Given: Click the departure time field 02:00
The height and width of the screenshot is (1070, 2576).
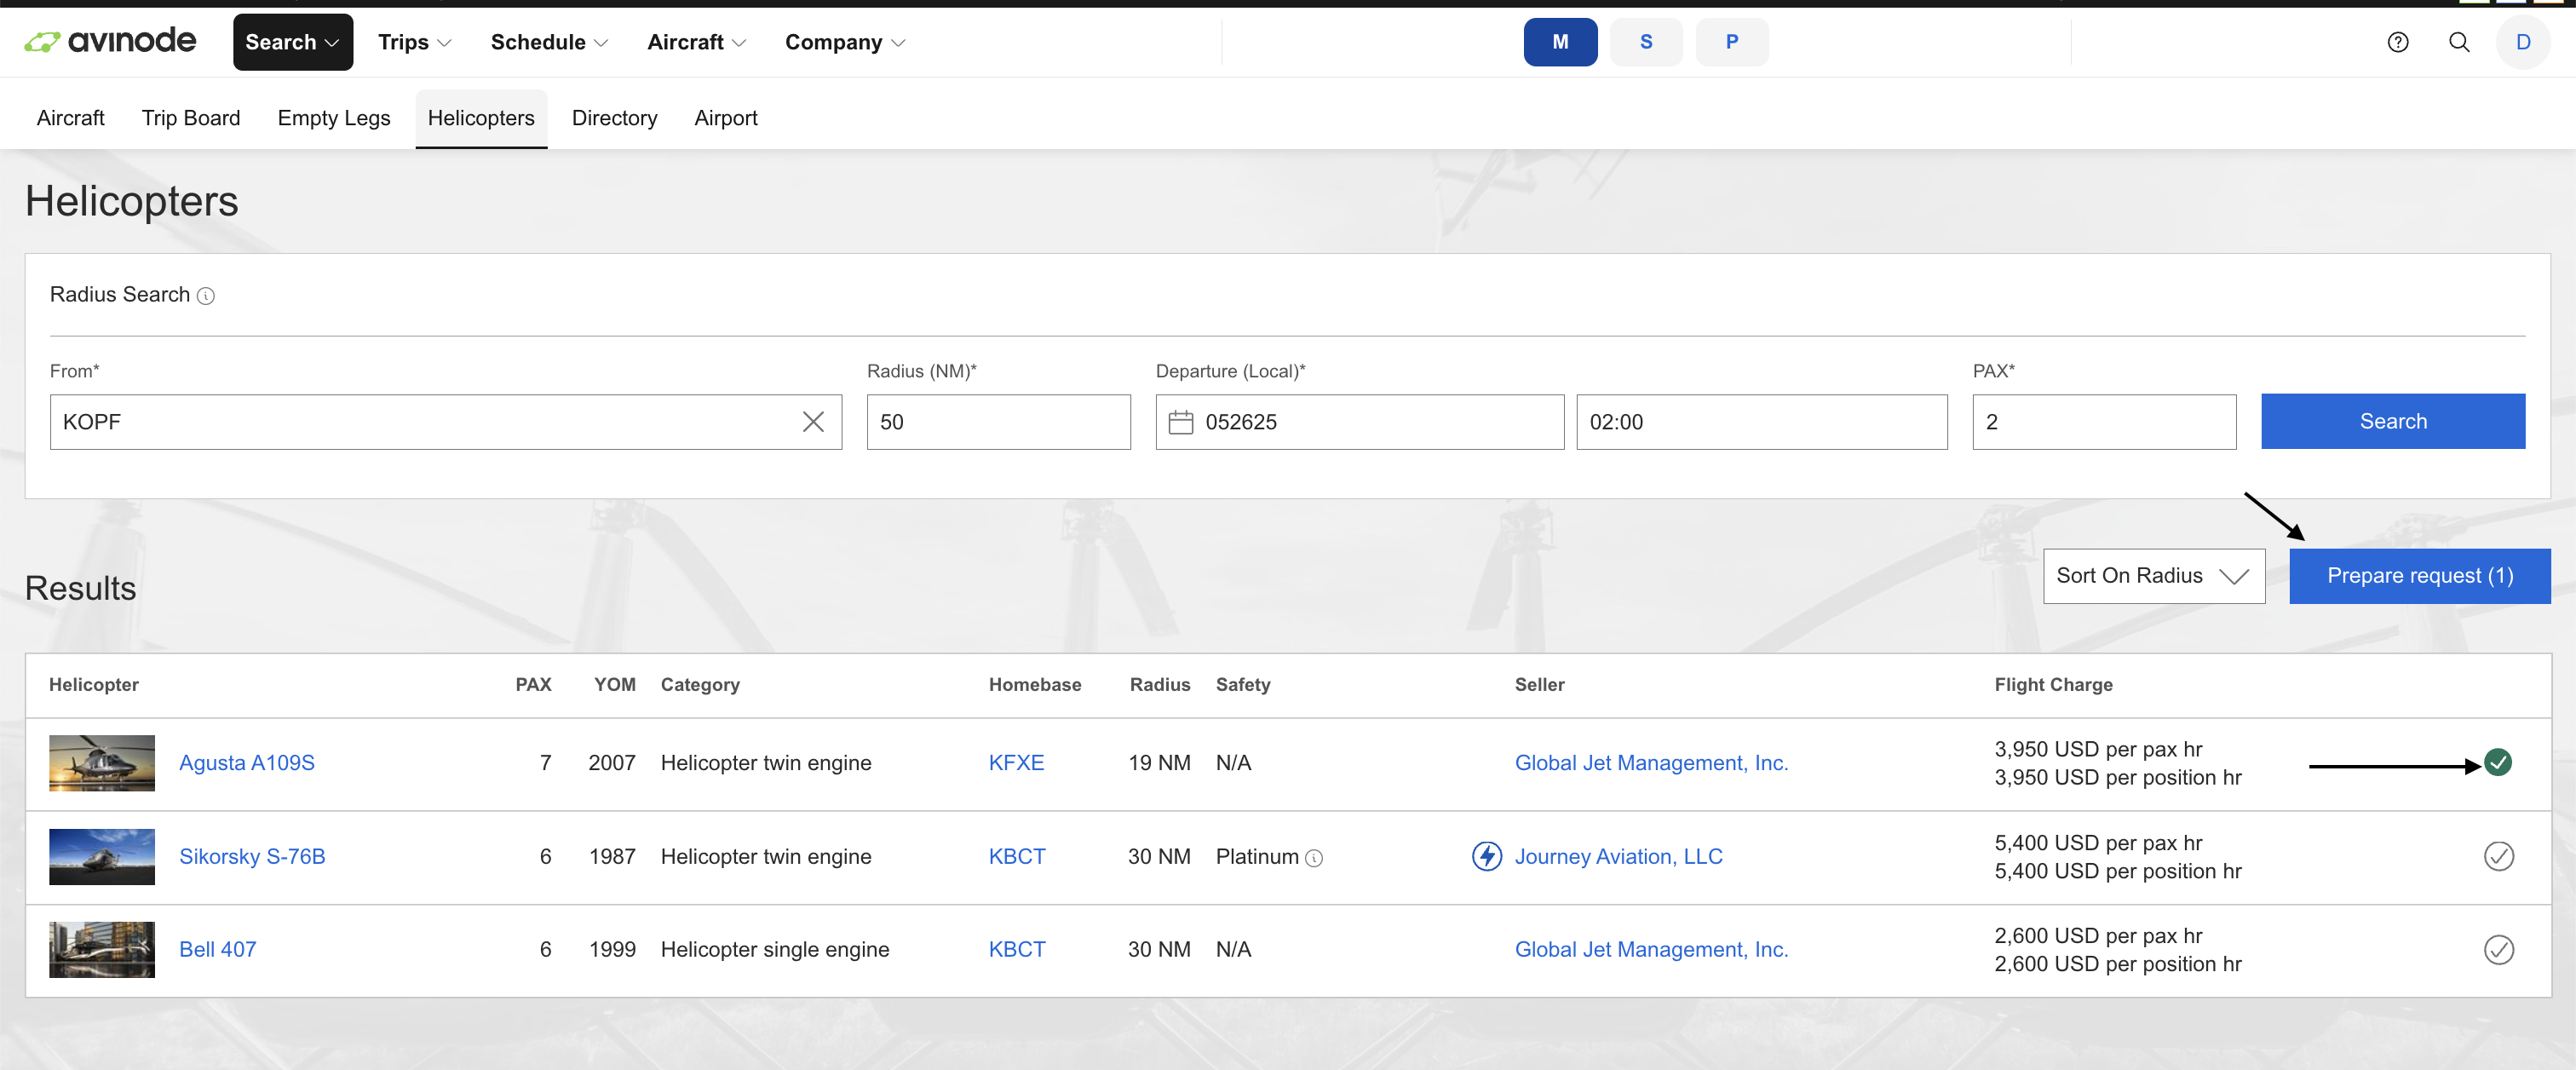Looking at the screenshot, I should 1761,422.
